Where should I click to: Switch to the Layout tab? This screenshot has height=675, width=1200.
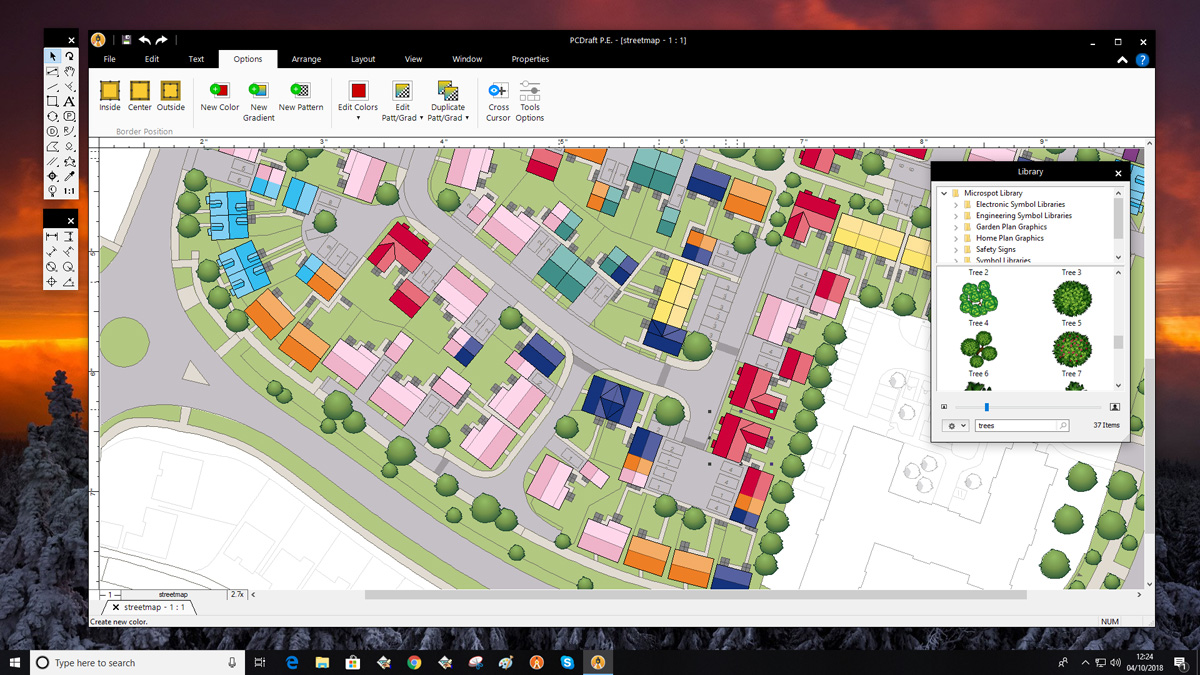point(363,59)
